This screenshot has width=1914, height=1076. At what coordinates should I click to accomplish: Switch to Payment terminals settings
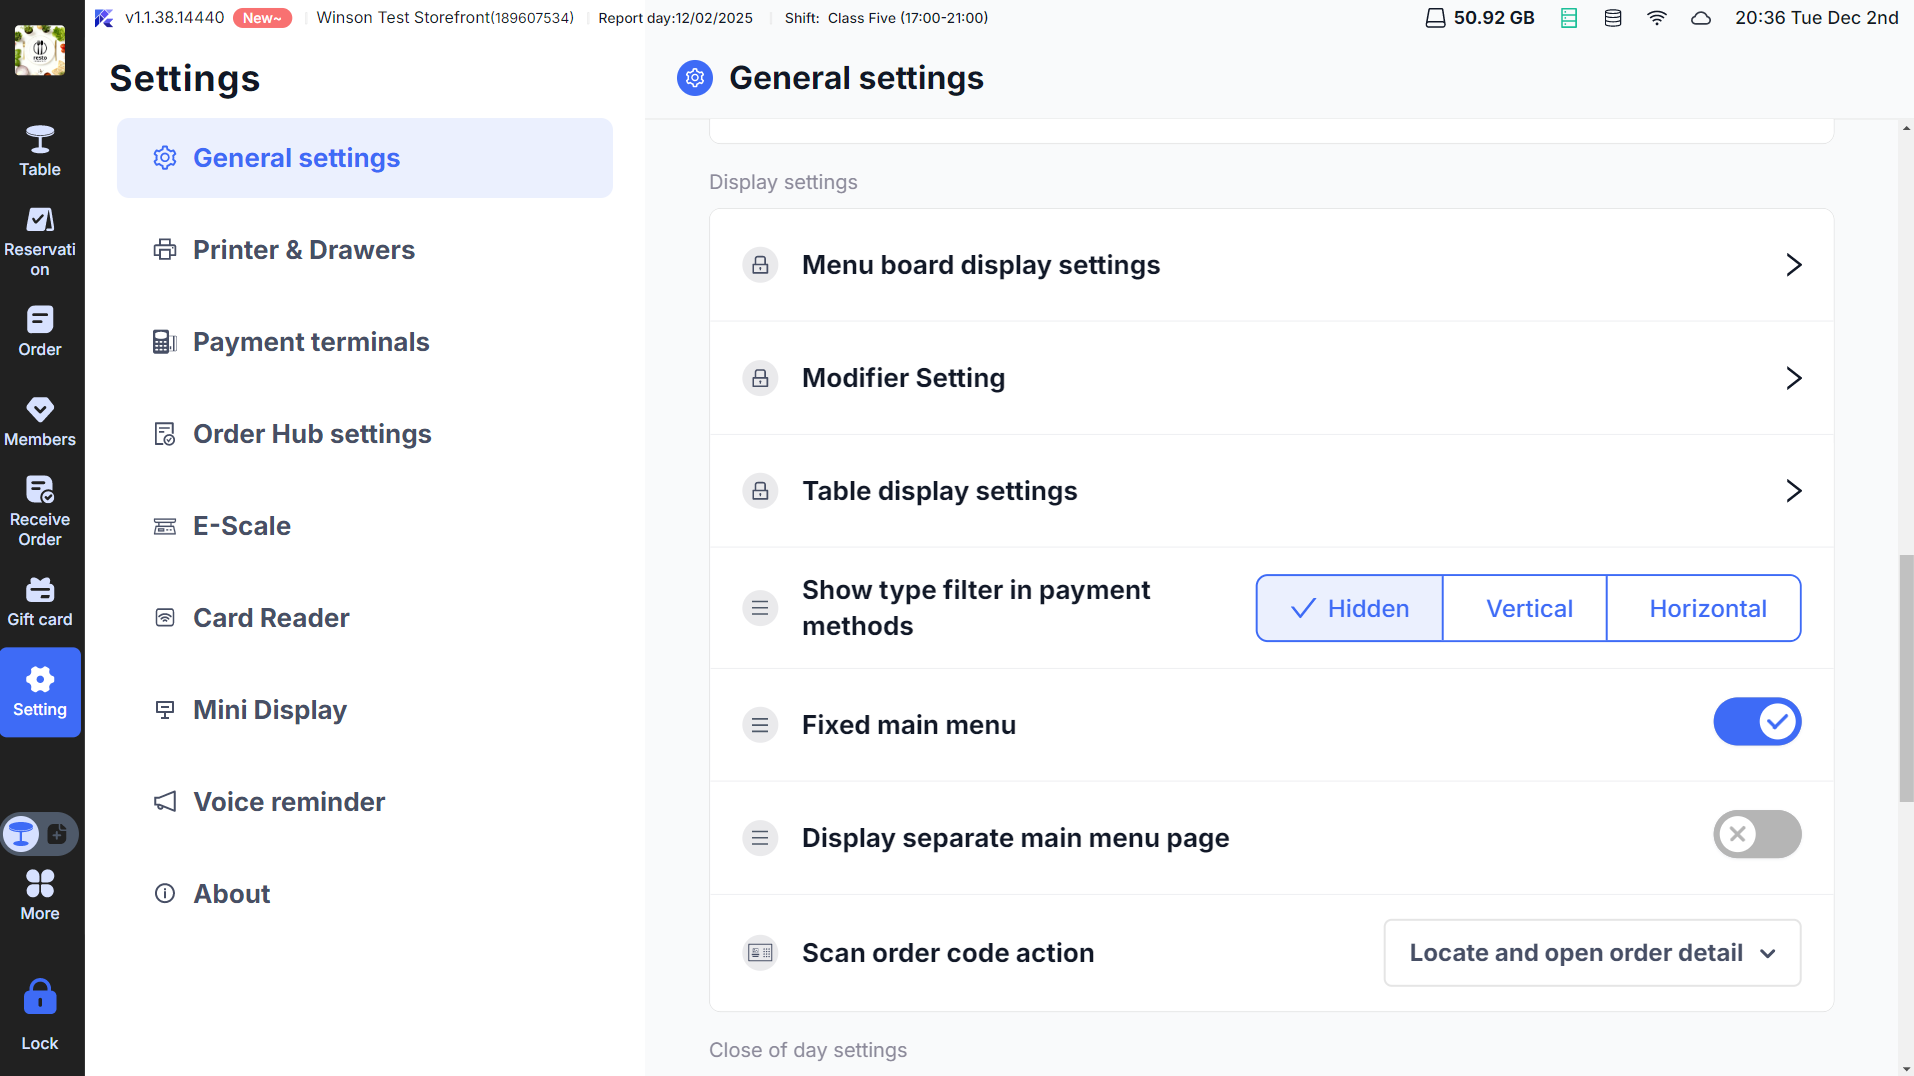[x=310, y=342]
